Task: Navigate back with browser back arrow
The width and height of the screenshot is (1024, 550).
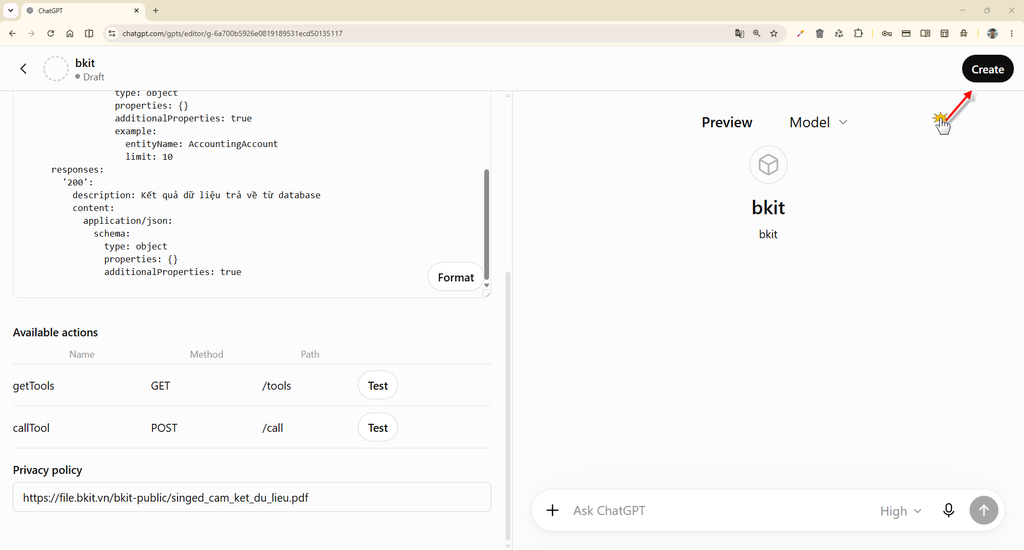Action: click(12, 33)
